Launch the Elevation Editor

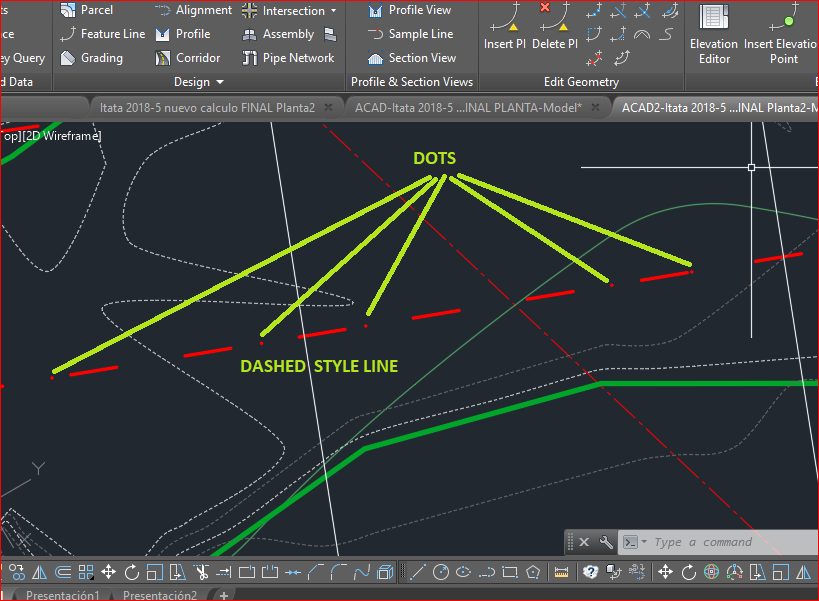pos(713,35)
